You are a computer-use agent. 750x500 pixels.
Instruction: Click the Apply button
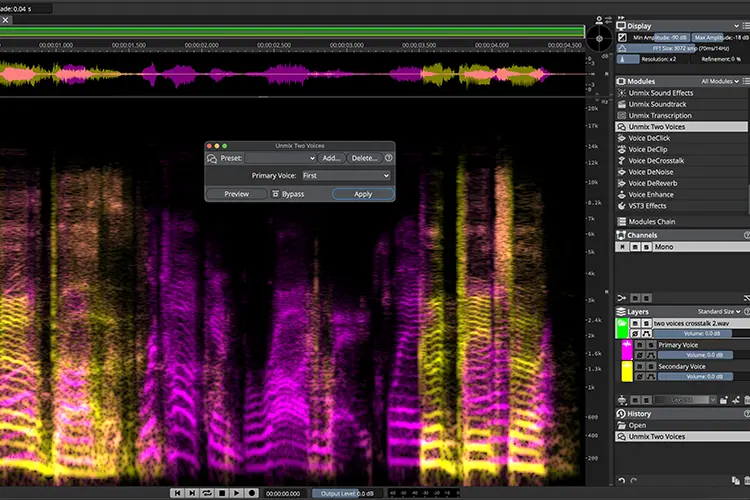click(363, 194)
